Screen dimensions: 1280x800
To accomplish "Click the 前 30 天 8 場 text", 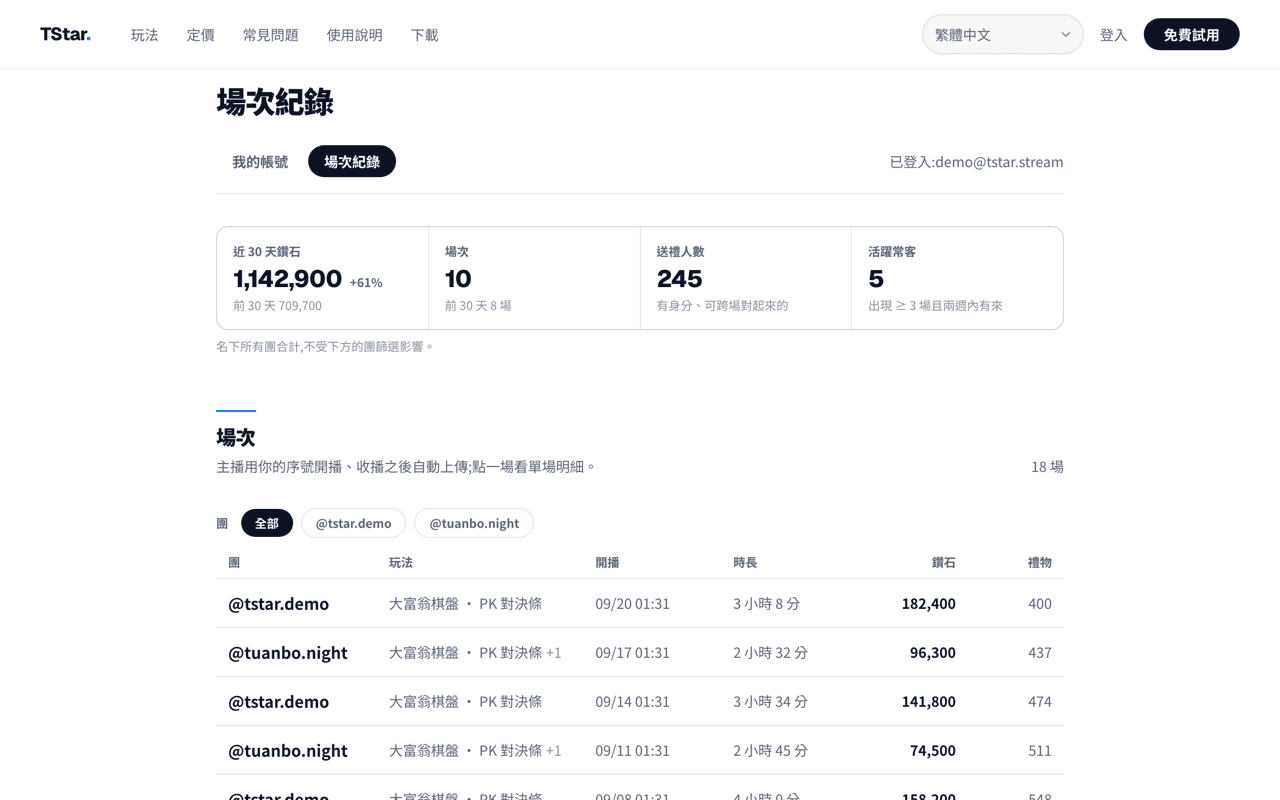I will coord(478,305).
